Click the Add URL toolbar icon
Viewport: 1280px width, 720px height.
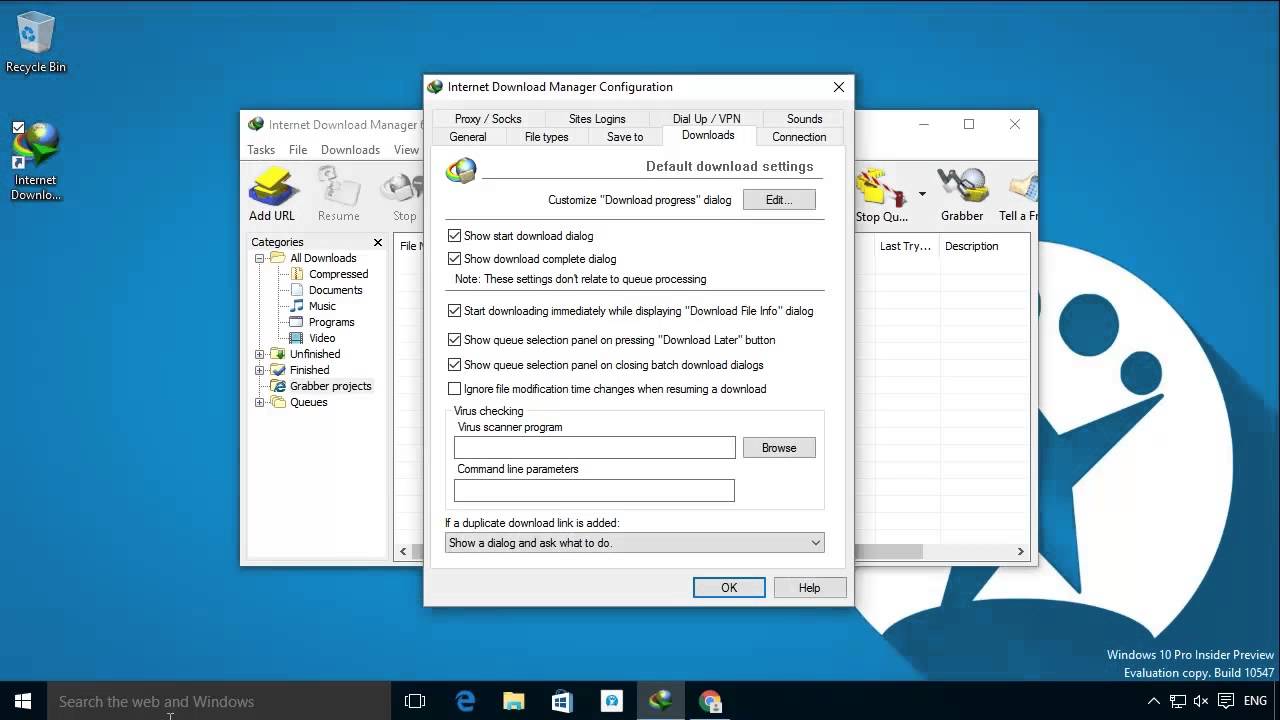coord(273,194)
